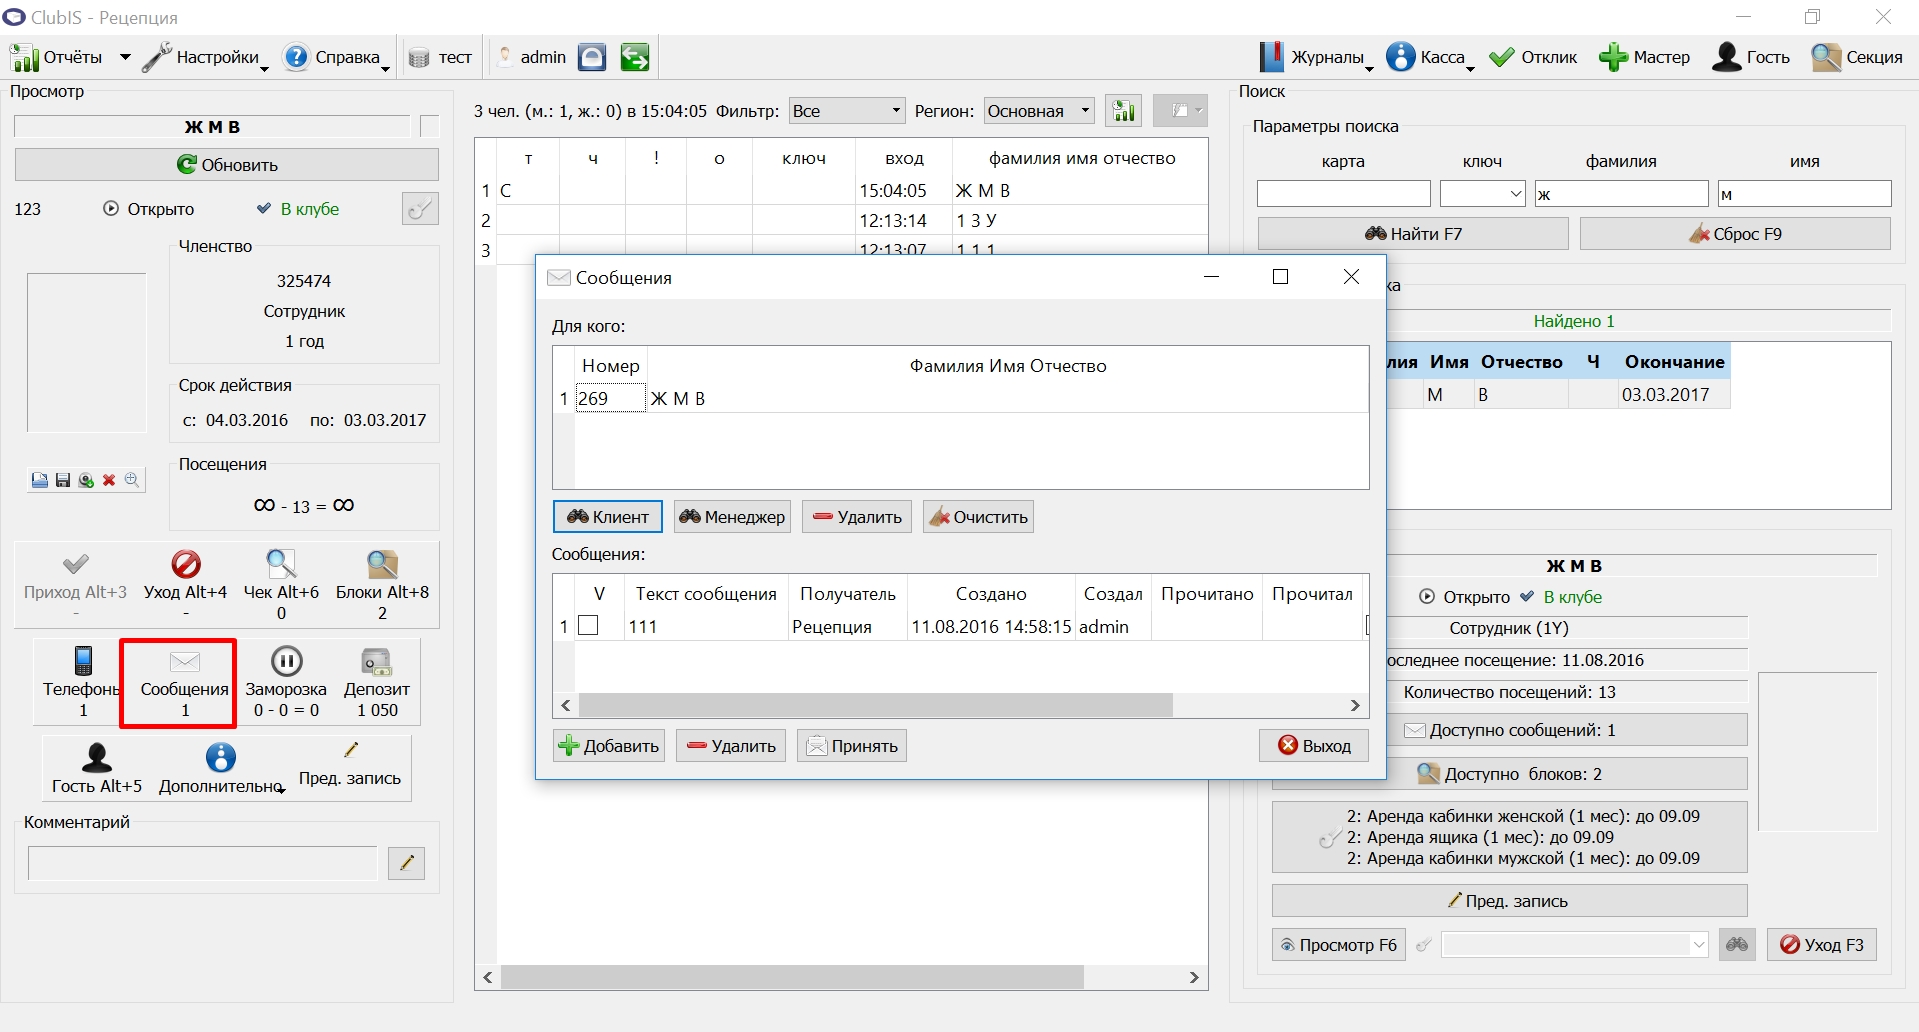The width and height of the screenshot is (1919, 1032).
Task: Open the Телефоны phone icon
Action: coord(83,661)
